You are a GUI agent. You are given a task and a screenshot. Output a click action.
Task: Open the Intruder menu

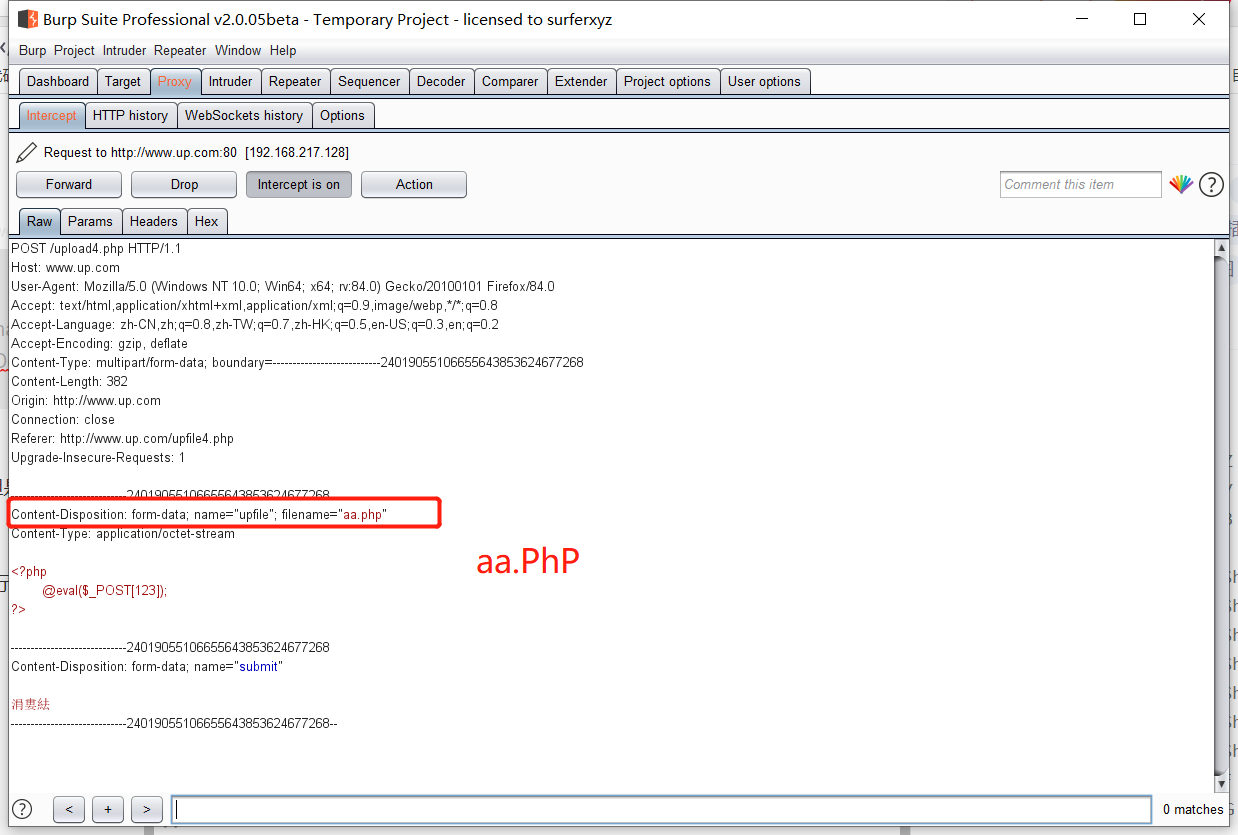[124, 50]
